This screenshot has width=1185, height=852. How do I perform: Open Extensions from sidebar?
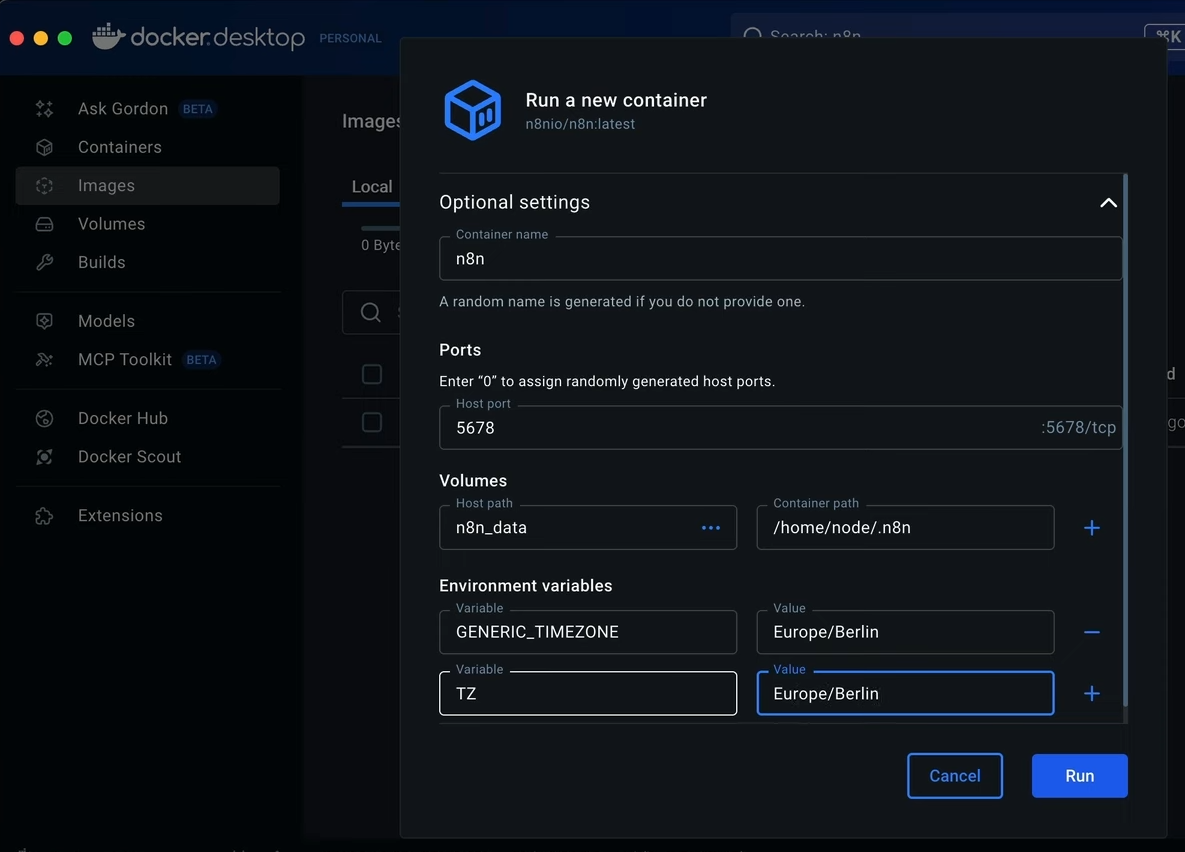(x=148, y=516)
